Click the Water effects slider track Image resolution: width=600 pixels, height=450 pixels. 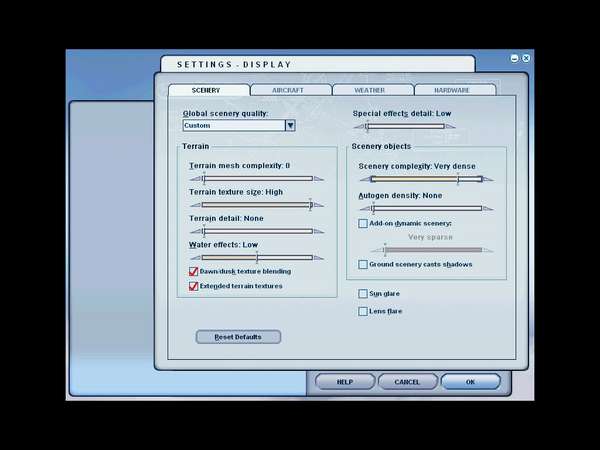coord(257,258)
